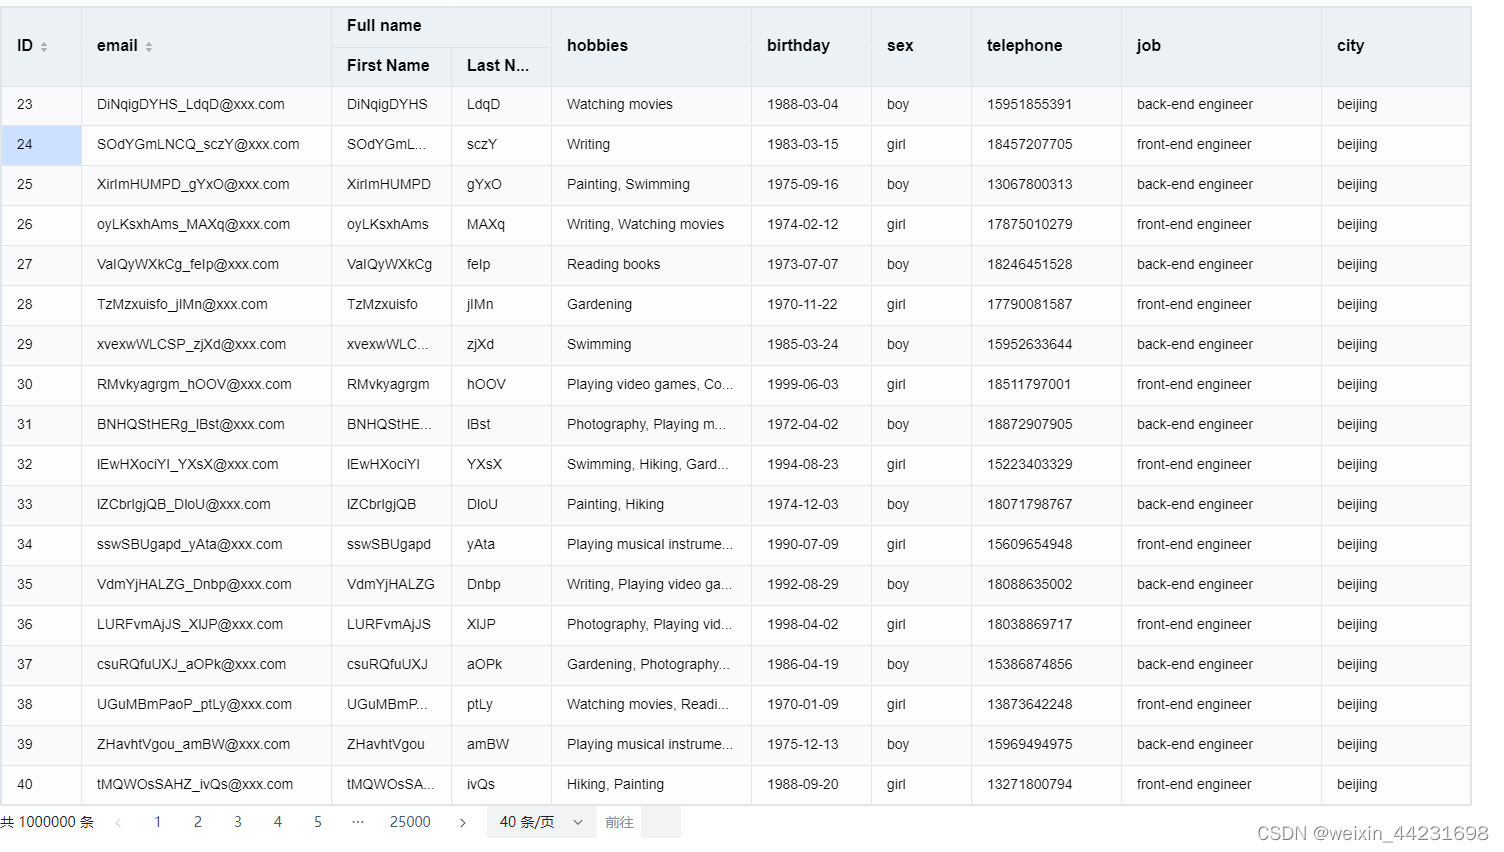Click the hobbies column header

tap(651, 46)
